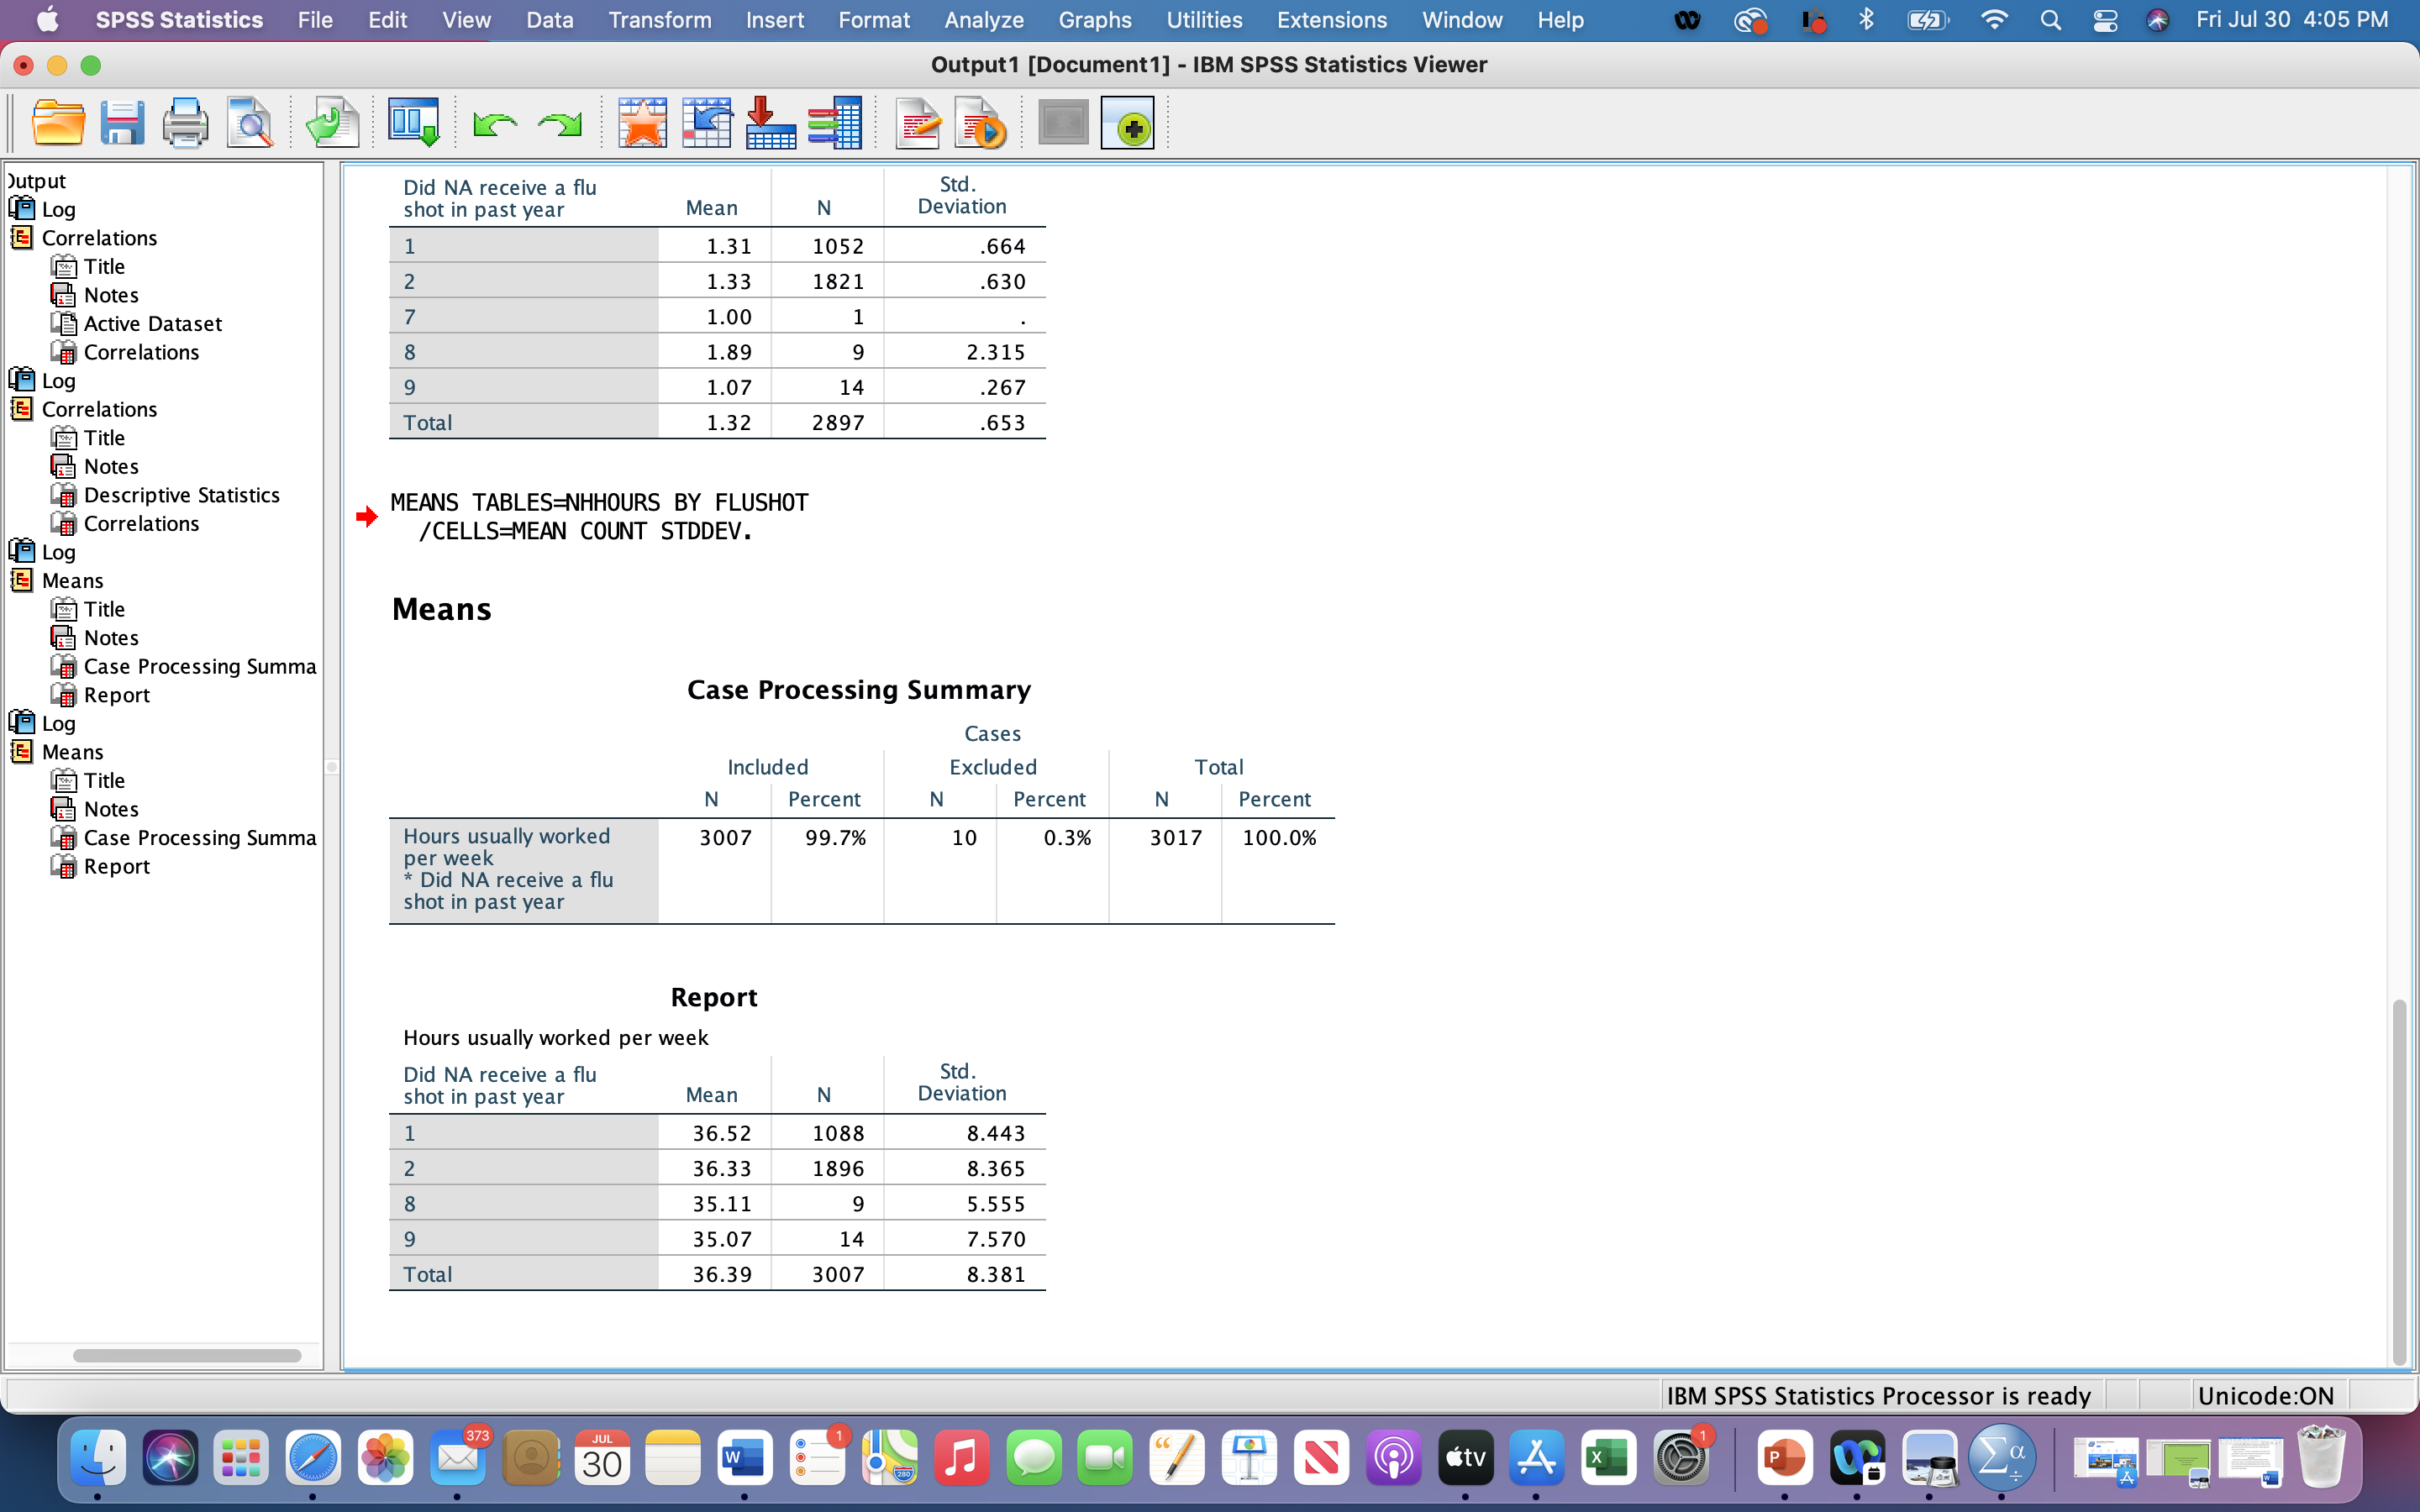Open the Graphs menu
The width and height of the screenshot is (2420, 1512).
coord(1094,20)
